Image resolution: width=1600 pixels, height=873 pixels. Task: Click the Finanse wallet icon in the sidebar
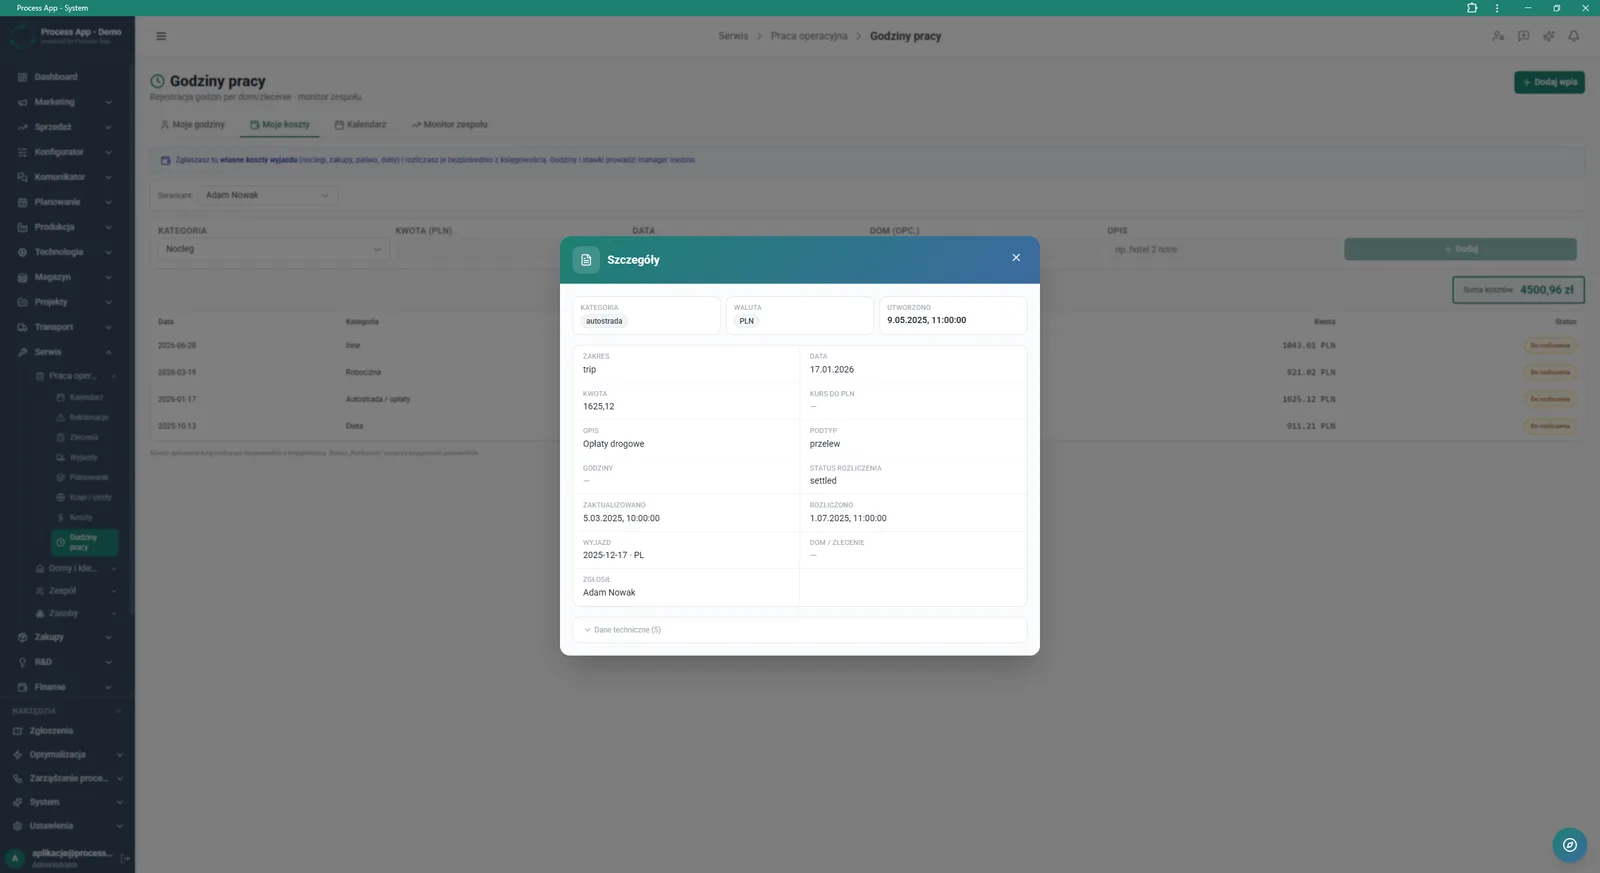coord(22,687)
